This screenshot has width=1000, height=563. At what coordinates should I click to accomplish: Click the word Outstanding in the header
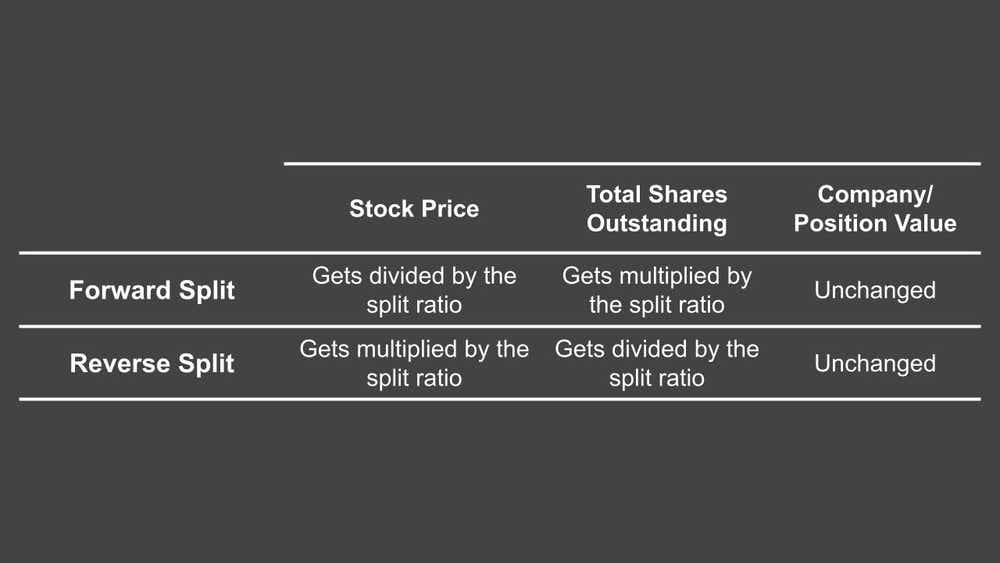pos(656,223)
